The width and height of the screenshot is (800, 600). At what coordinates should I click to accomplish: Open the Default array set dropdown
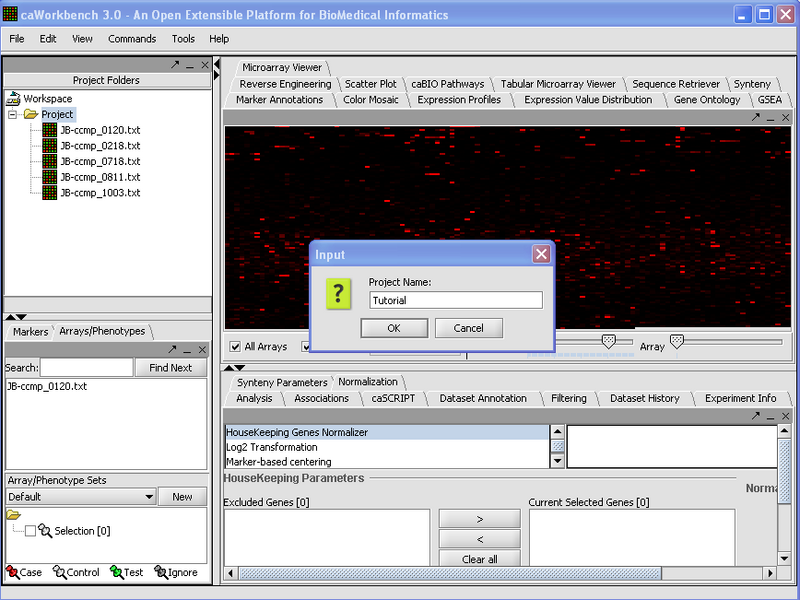149,497
